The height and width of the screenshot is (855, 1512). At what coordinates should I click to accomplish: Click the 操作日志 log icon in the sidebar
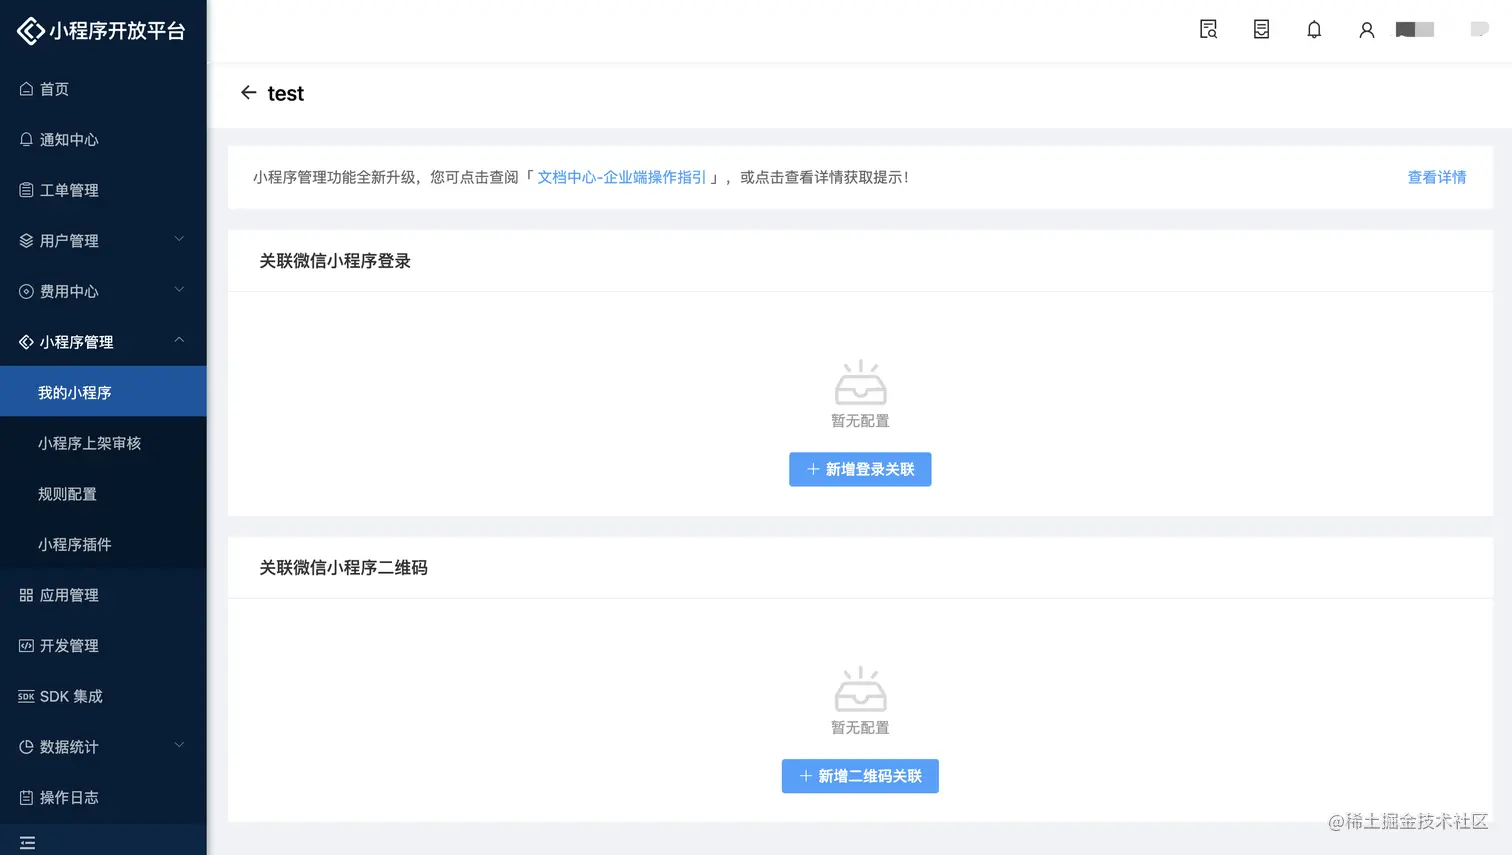(27, 797)
